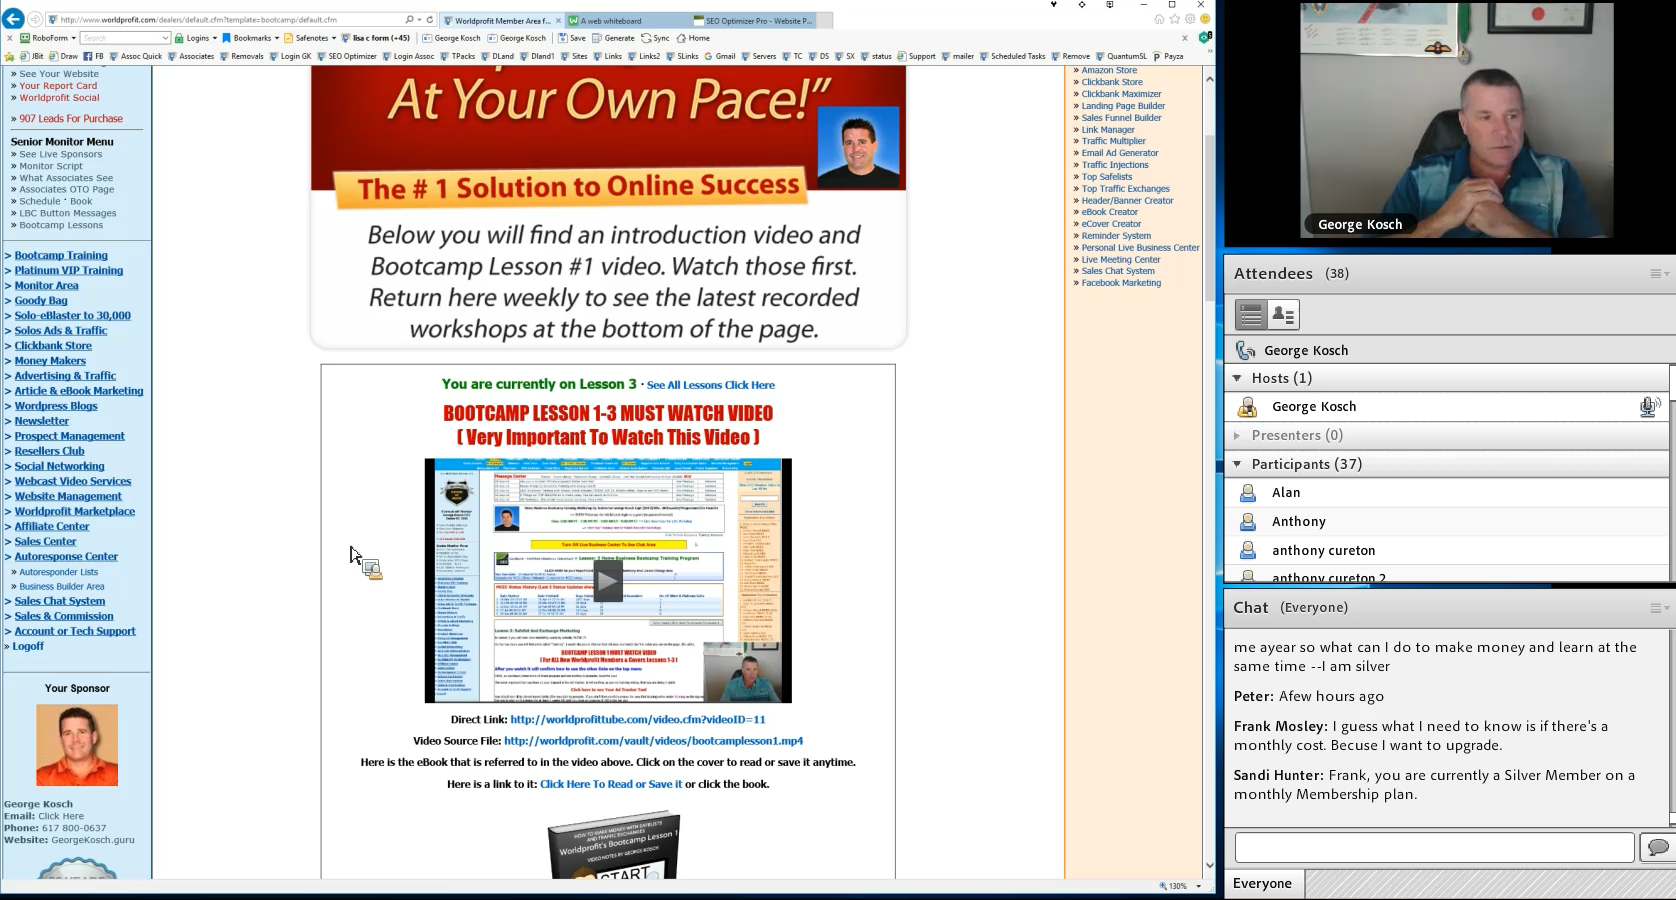Open the Safenotes dropdown

pos(311,38)
